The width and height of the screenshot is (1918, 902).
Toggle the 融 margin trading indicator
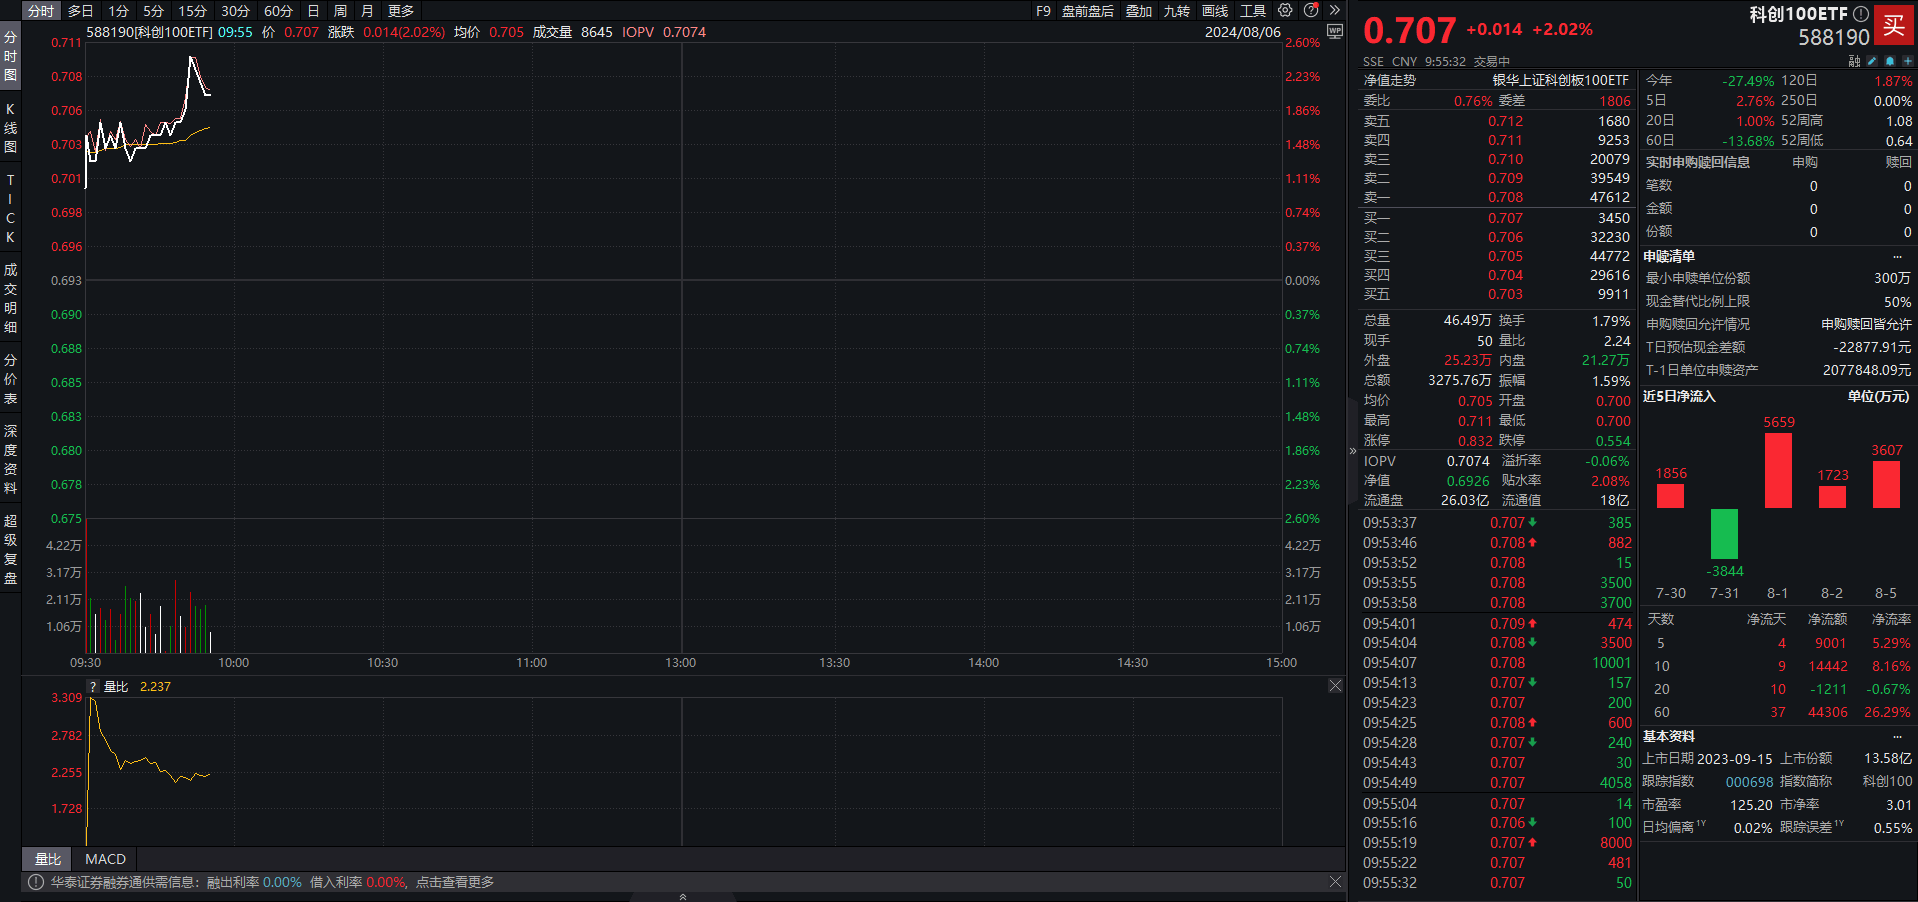pyautogui.click(x=1854, y=61)
